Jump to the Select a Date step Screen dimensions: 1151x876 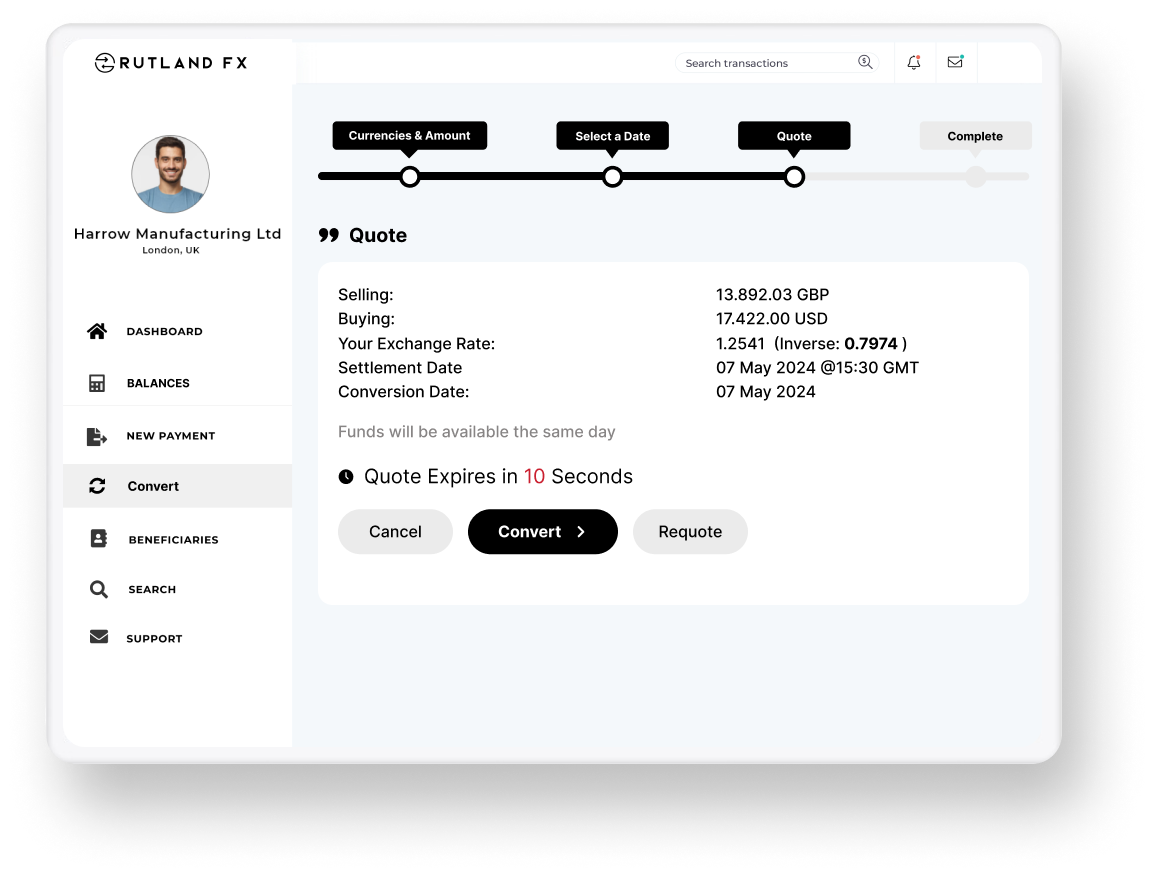(x=612, y=136)
